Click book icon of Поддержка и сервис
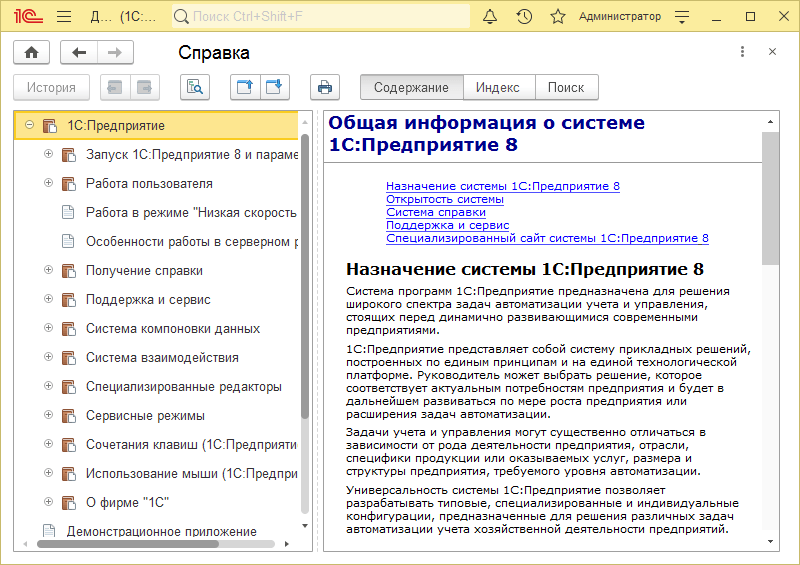The image size is (800, 565). point(69,300)
